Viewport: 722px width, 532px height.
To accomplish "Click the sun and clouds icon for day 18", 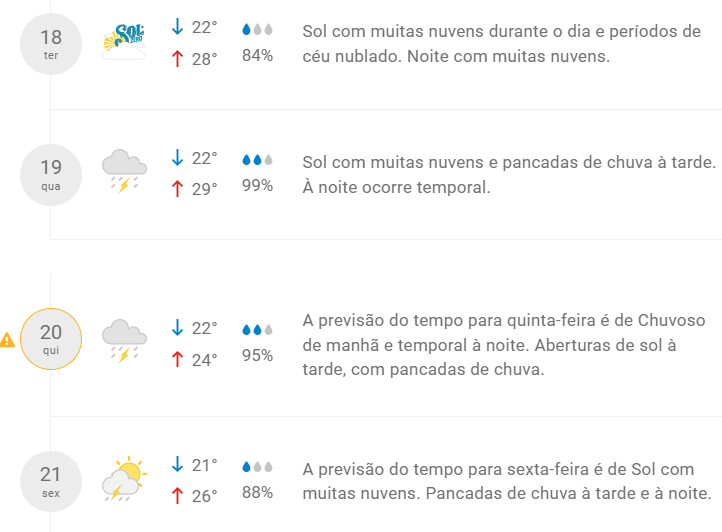I will tap(125, 44).
